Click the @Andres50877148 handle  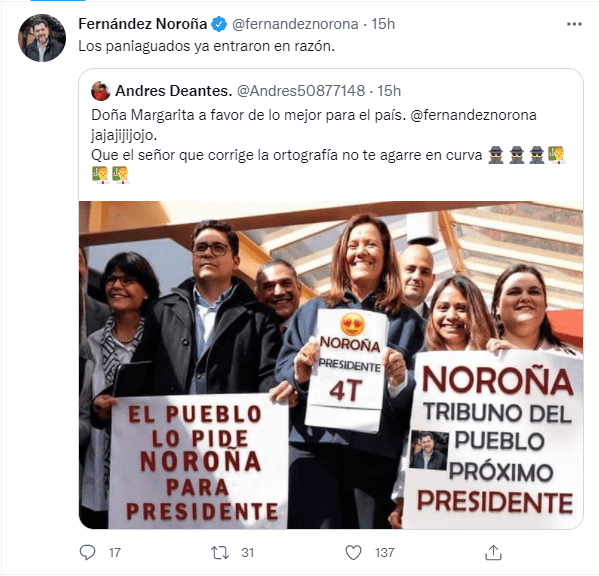301,91
